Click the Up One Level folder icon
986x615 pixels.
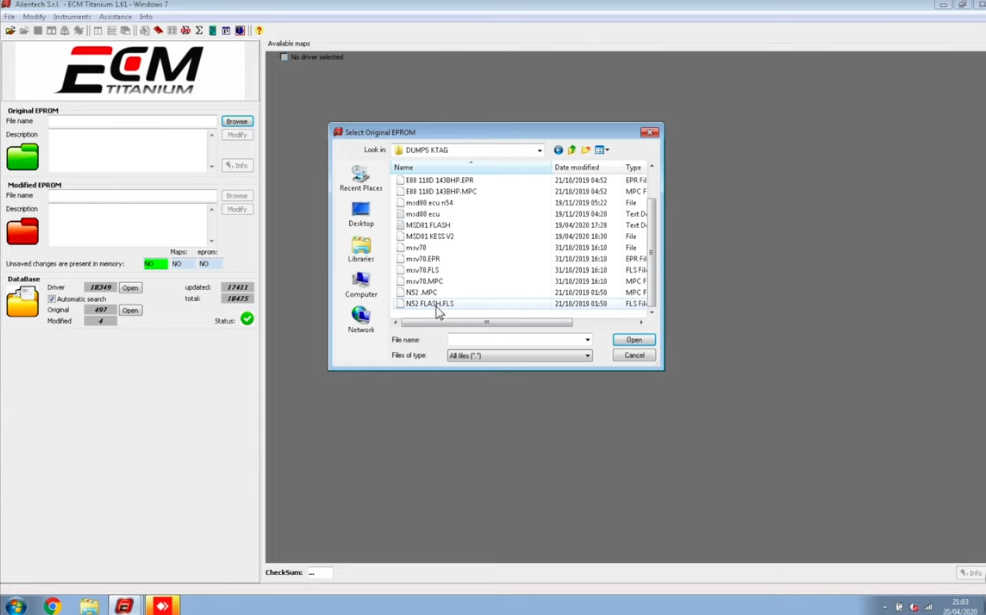572,150
